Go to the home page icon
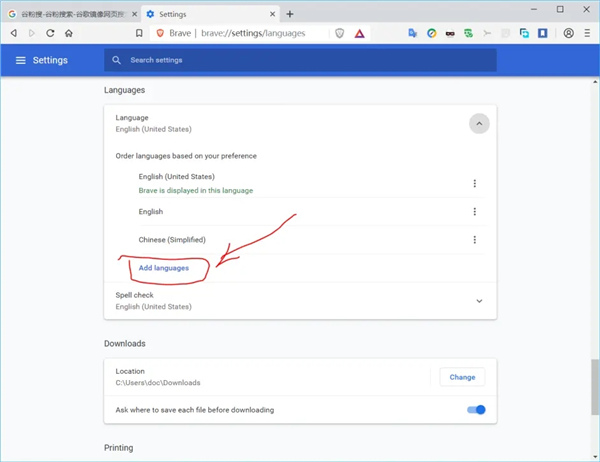Screen dimensions: 600x462 coord(69,33)
